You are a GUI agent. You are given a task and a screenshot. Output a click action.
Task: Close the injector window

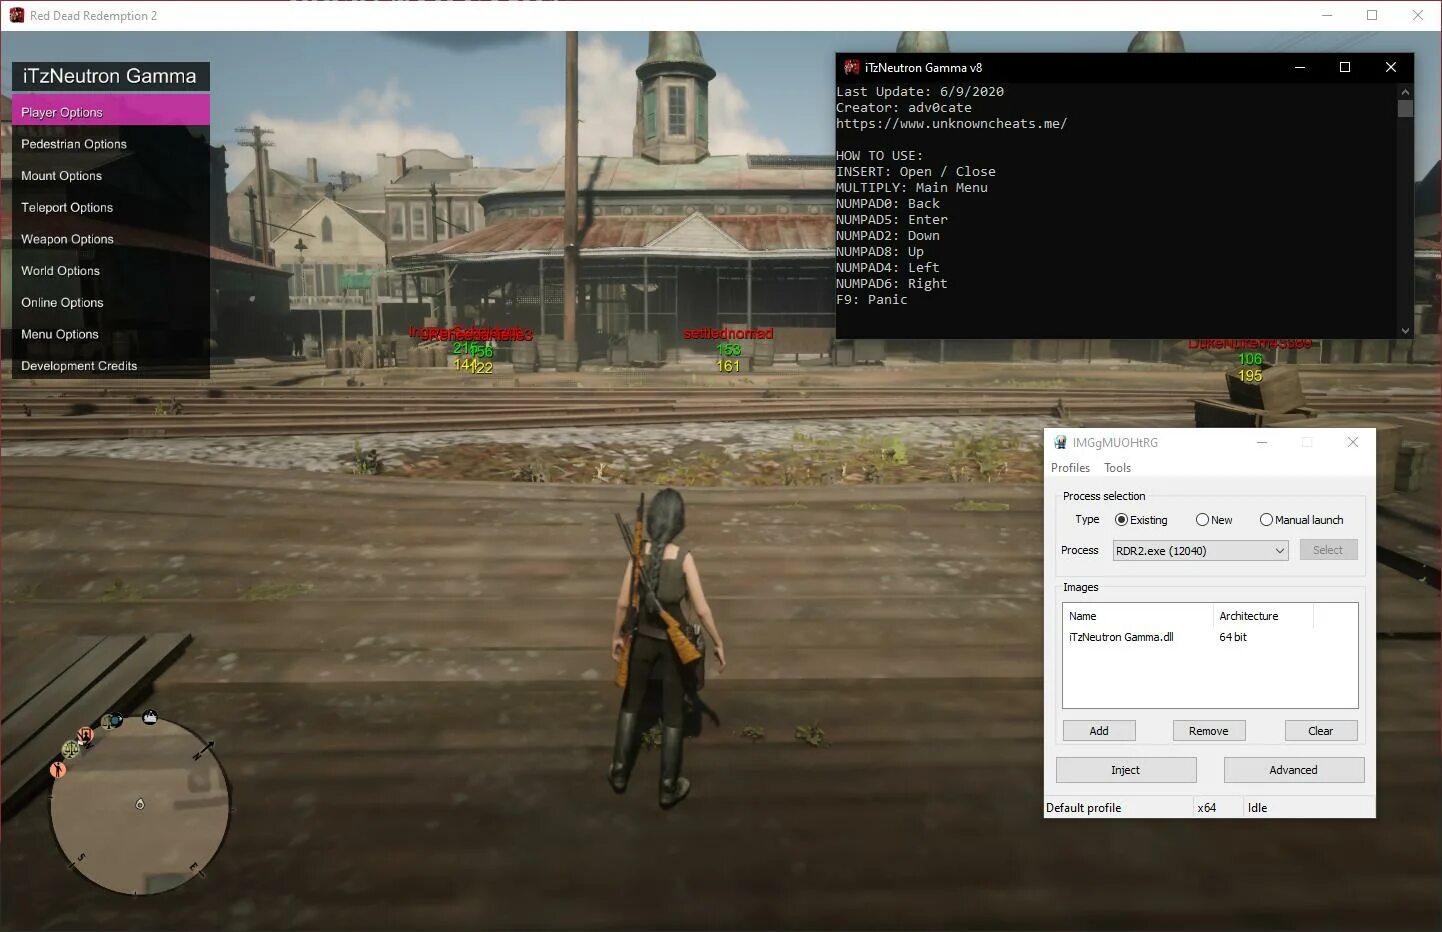pyautogui.click(x=1353, y=442)
